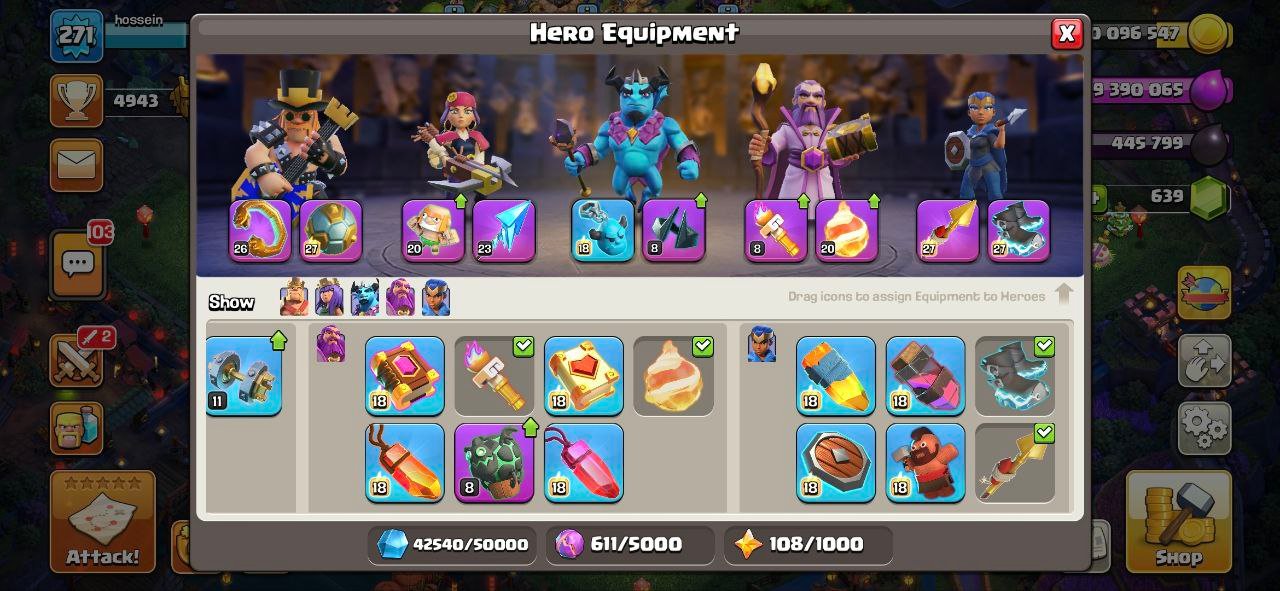The width and height of the screenshot is (1280, 591).
Task: Open upgrade for Minion Prince Dark Orb
Action: 674,231
